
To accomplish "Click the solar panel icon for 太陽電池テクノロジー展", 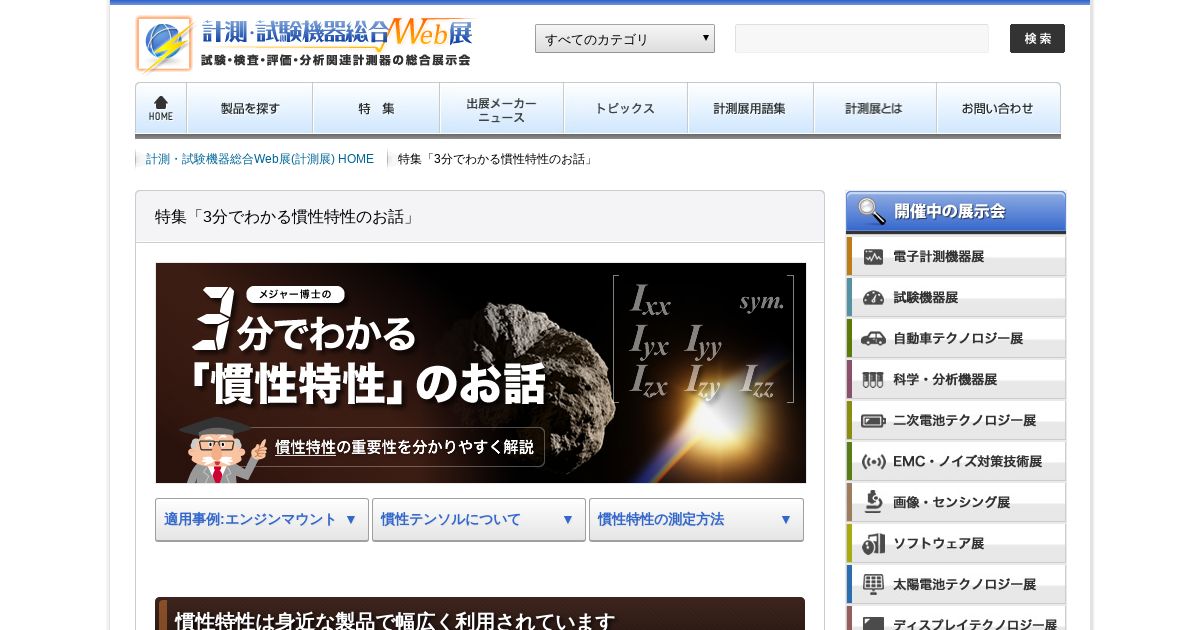I will point(873,584).
